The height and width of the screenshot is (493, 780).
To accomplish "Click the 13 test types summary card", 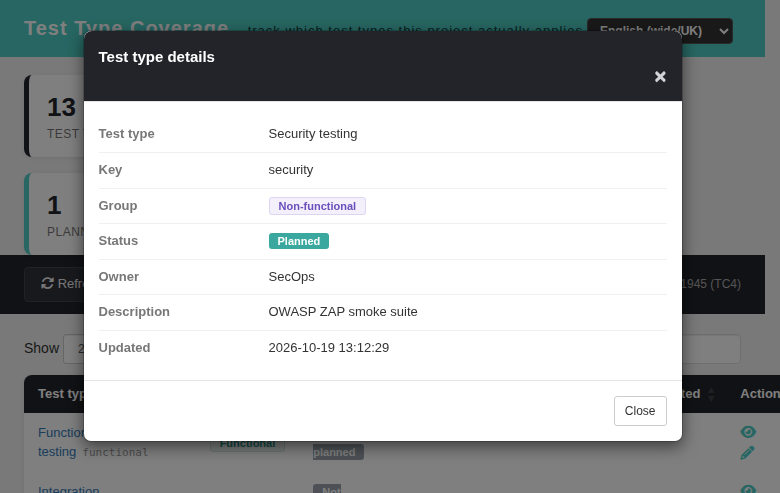I will [55, 116].
